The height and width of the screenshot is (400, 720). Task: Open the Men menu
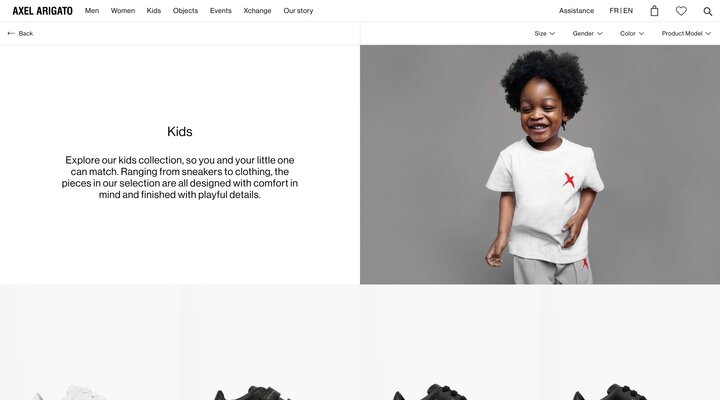(92, 11)
